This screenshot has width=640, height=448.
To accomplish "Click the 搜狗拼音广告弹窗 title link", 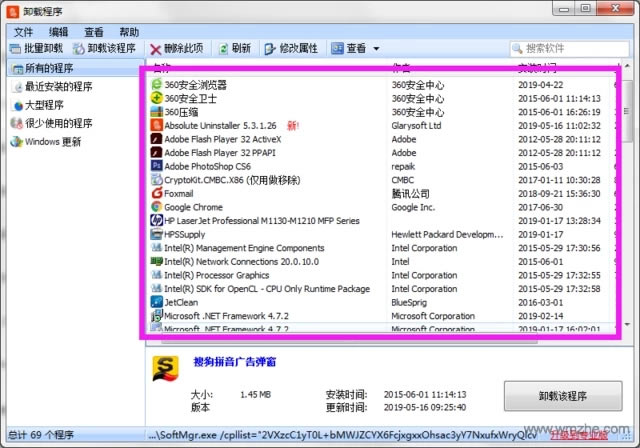I will 235,362.
